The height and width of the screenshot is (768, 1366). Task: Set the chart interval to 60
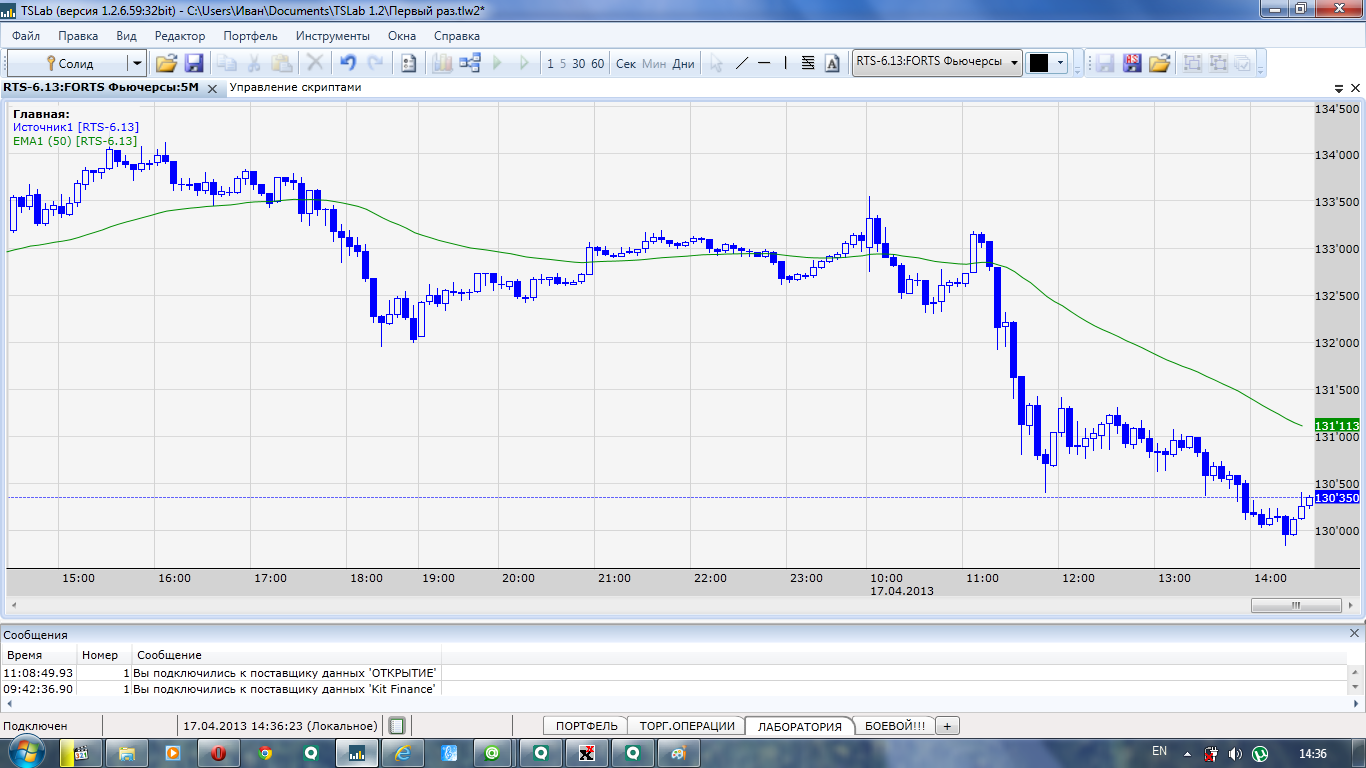598,63
